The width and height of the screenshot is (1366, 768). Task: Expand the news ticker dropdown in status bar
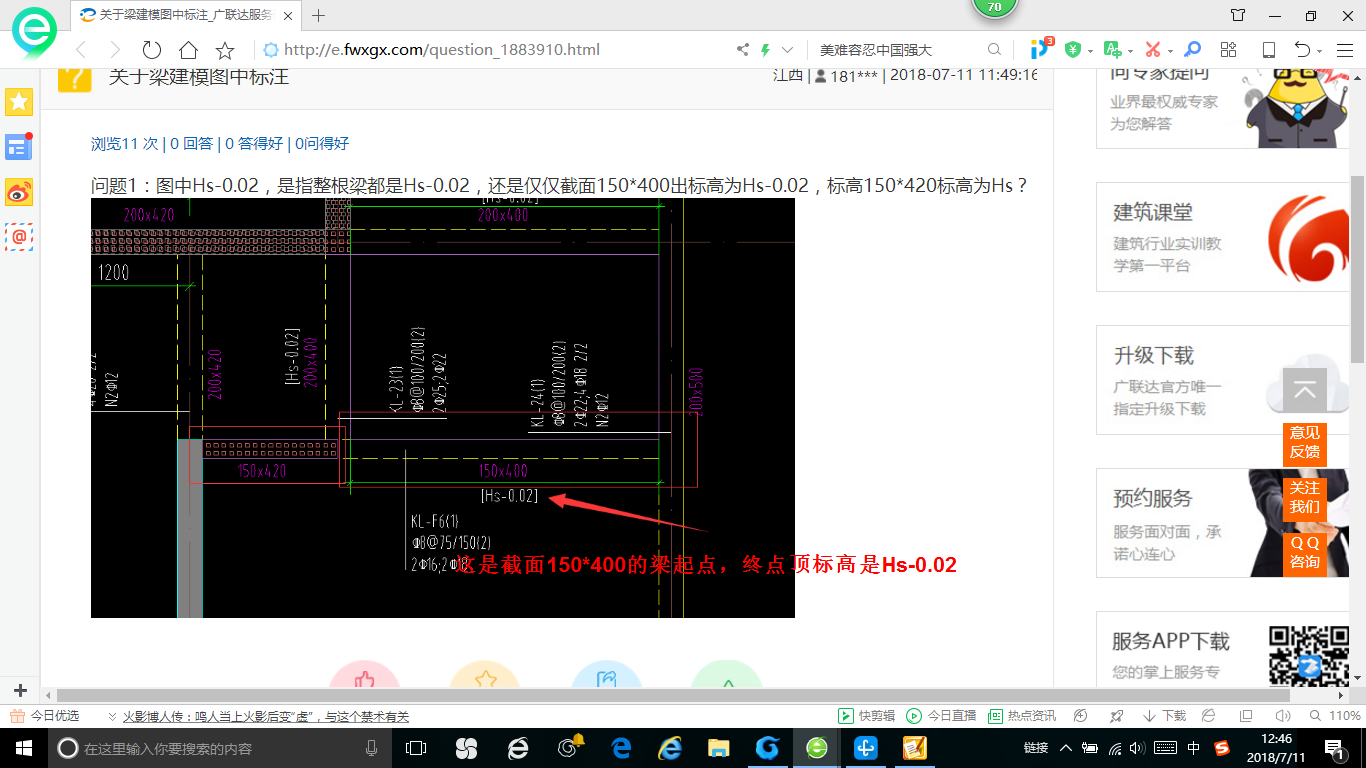[x=112, y=716]
